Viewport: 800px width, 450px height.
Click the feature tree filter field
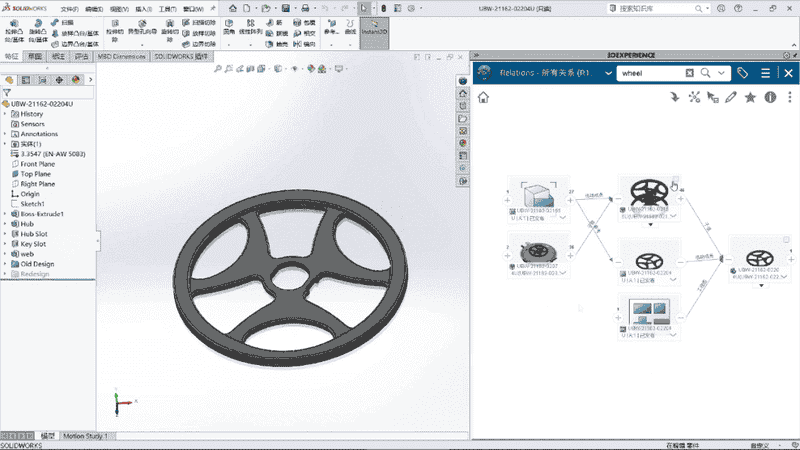coord(47,92)
